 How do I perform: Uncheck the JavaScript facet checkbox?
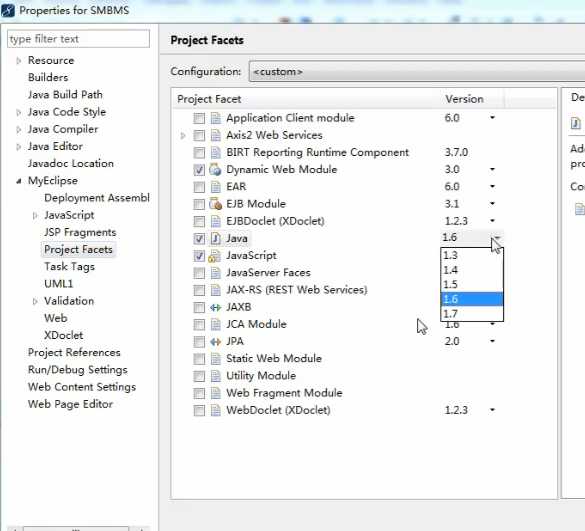click(199, 256)
